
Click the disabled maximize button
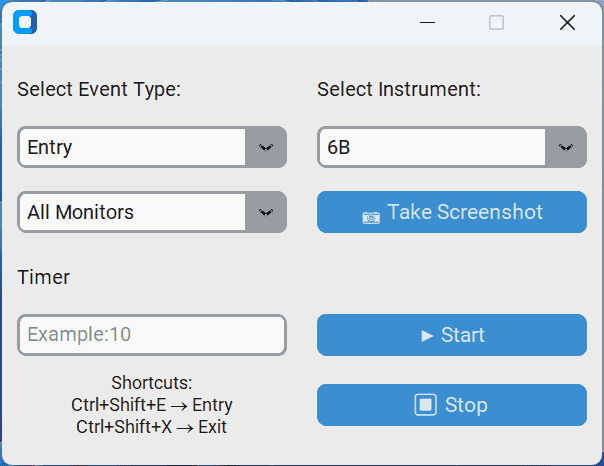coord(496,22)
